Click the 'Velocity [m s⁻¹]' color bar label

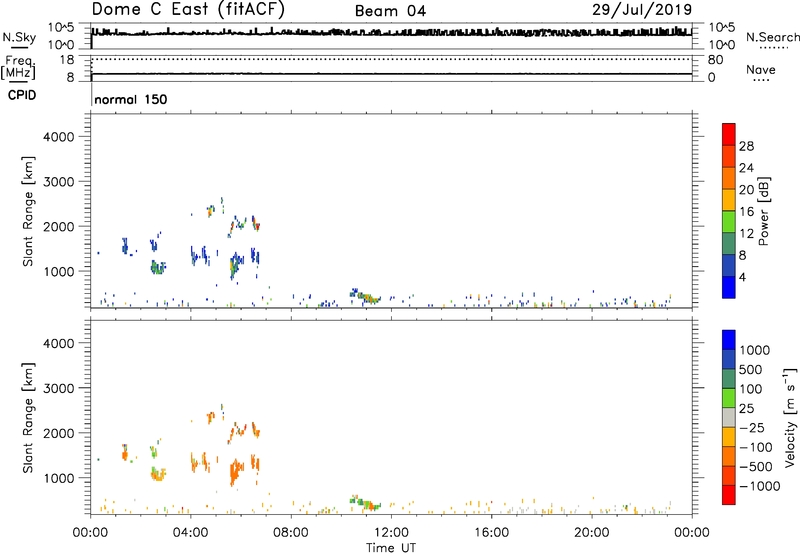point(790,417)
